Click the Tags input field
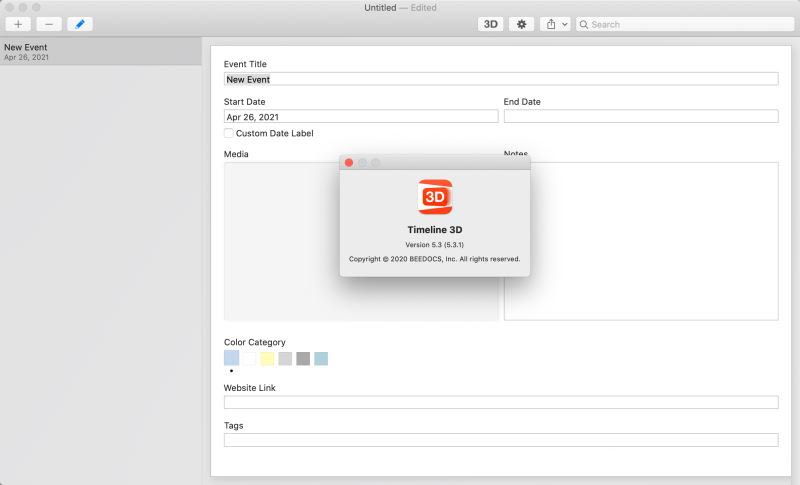The width and height of the screenshot is (800, 485). 501,440
